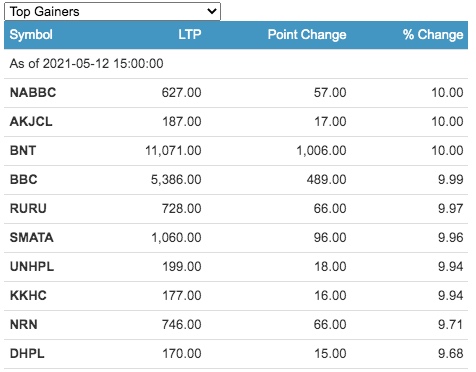
Task: Click the Top Gainers dropdown arrow
Action: click(212, 11)
